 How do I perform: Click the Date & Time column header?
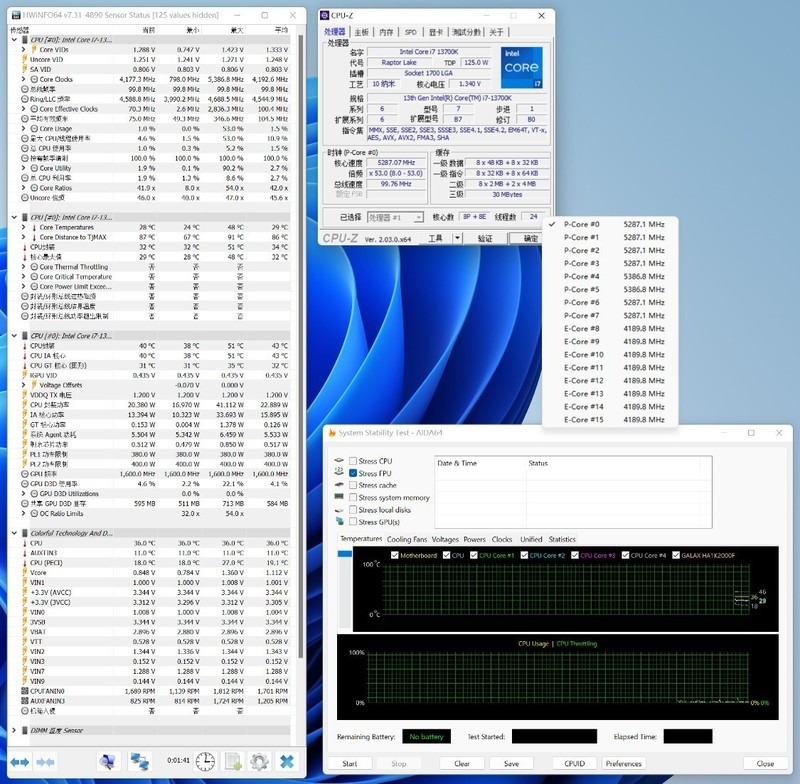455,460
